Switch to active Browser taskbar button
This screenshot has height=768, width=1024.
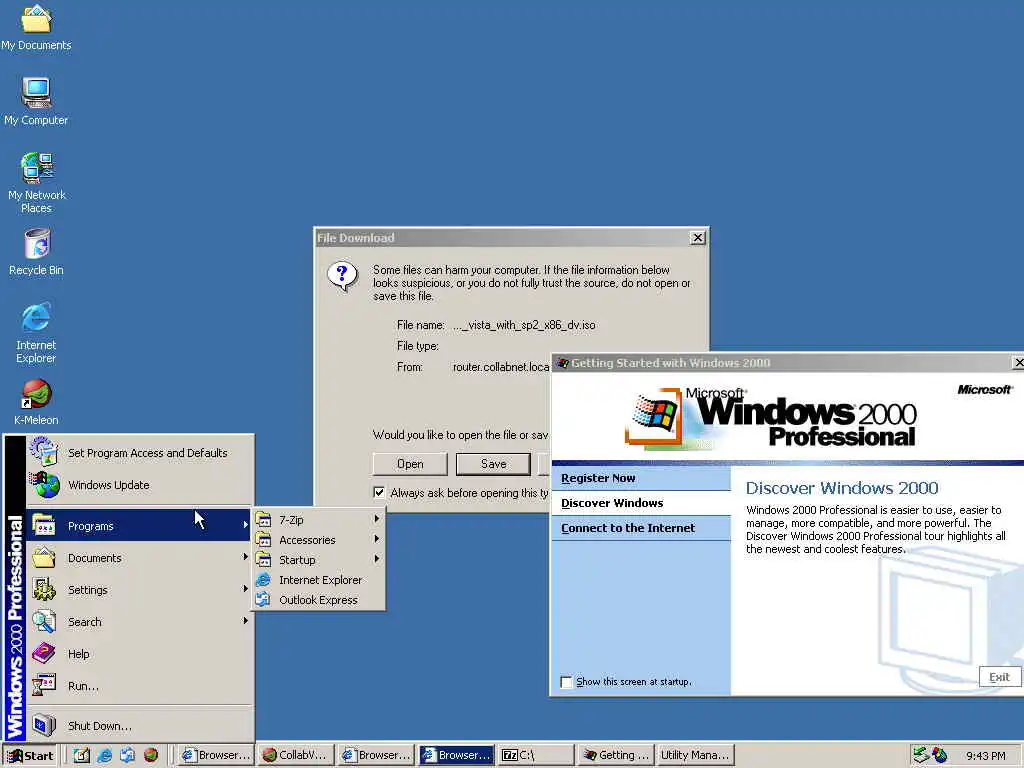click(456, 756)
